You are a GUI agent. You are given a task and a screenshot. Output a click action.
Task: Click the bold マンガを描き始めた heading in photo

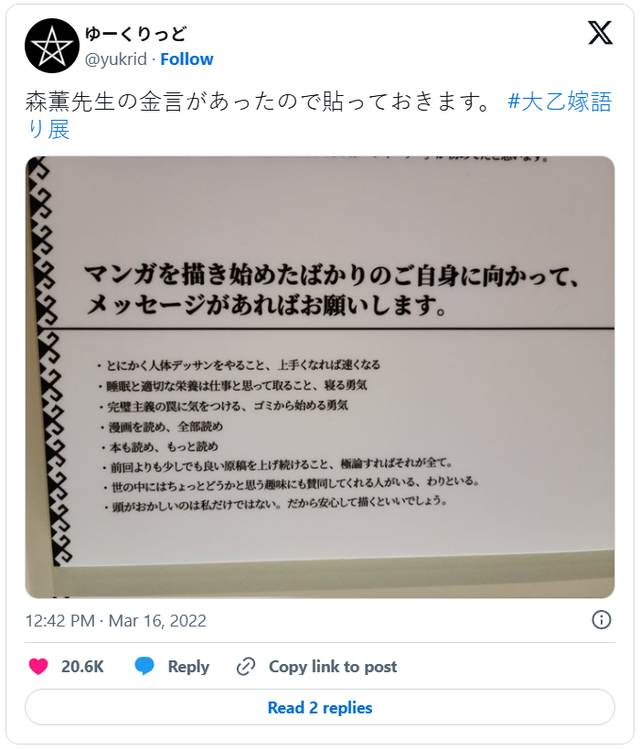332,290
